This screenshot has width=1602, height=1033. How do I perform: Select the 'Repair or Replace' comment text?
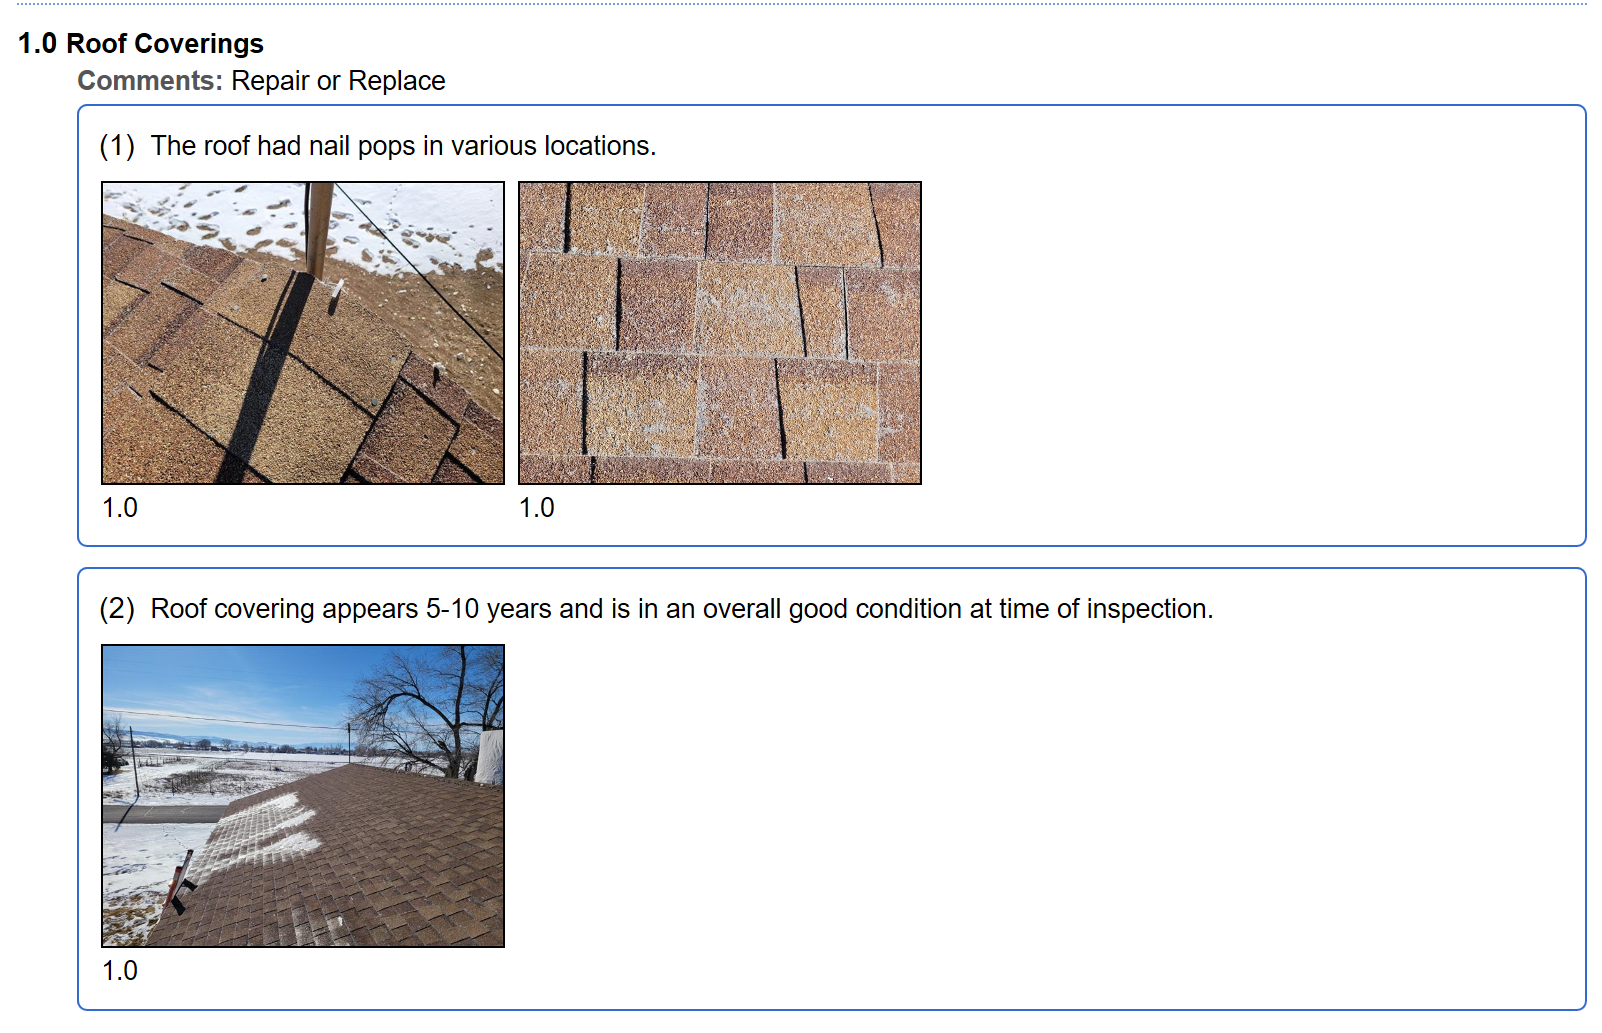338,81
